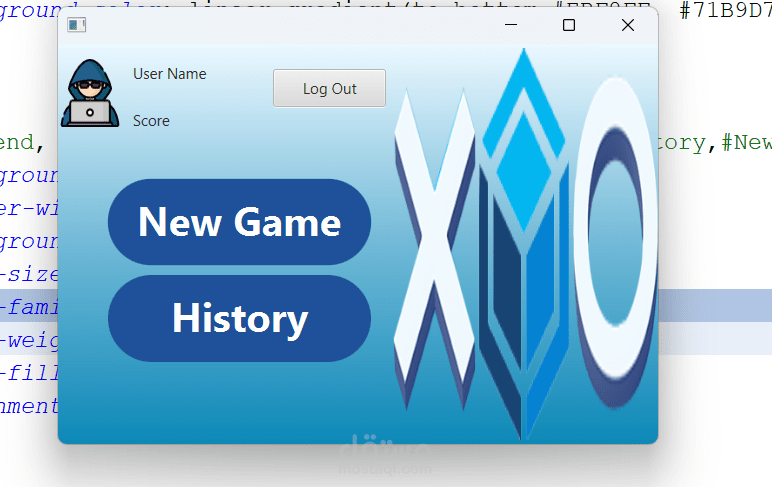The width and height of the screenshot is (772, 487).
Task: Click the large O logo letter
Action: click(615, 241)
